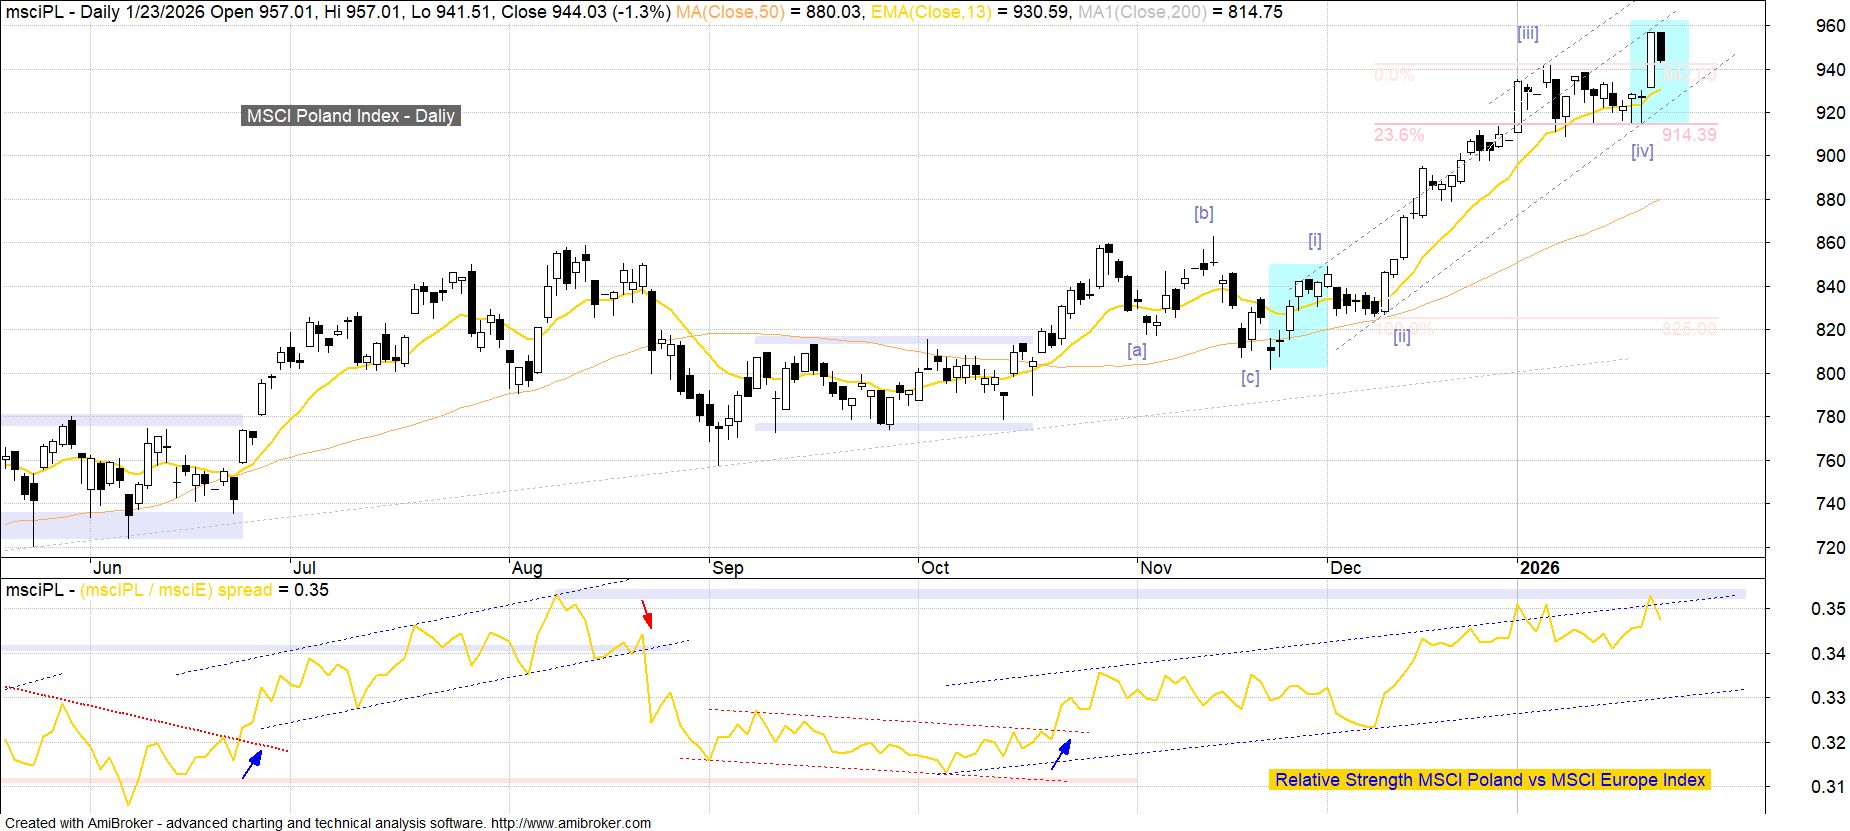This screenshot has height=831, width=1850.
Task: Click the blue up arrow at the red dotted trendline
Action: pyautogui.click(x=253, y=763)
